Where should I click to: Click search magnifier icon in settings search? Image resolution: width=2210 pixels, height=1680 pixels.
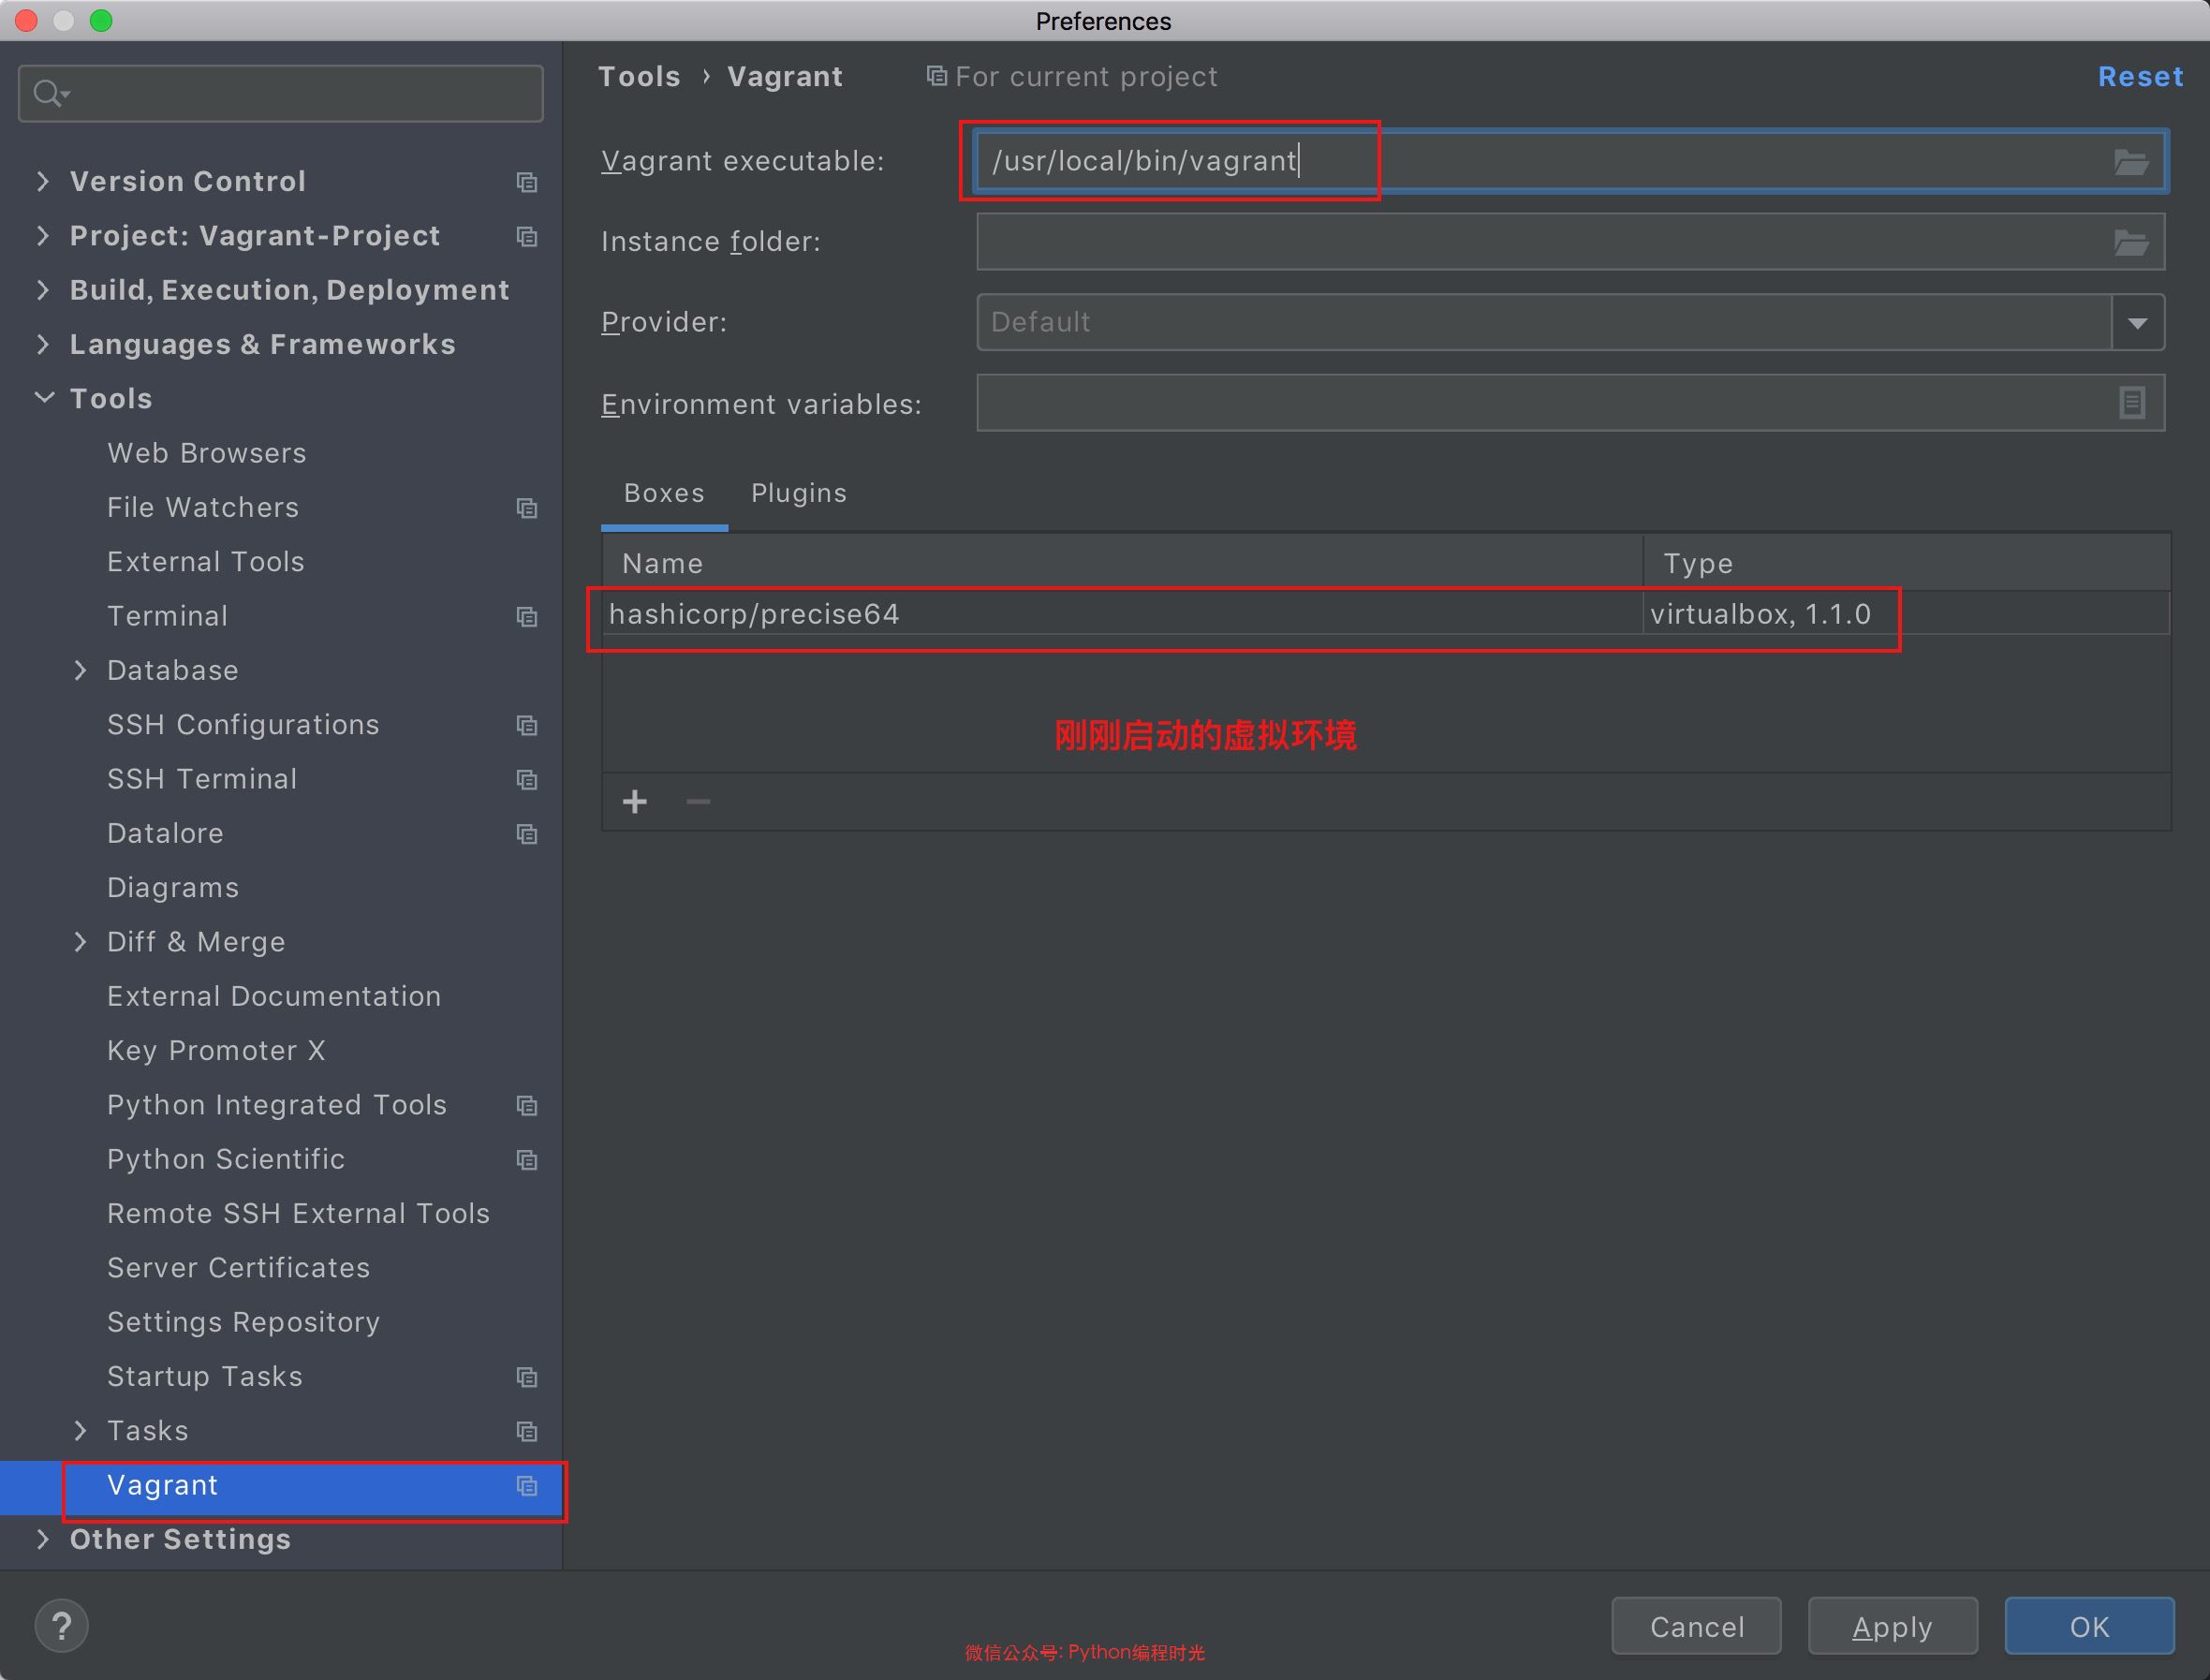pyautogui.click(x=48, y=94)
